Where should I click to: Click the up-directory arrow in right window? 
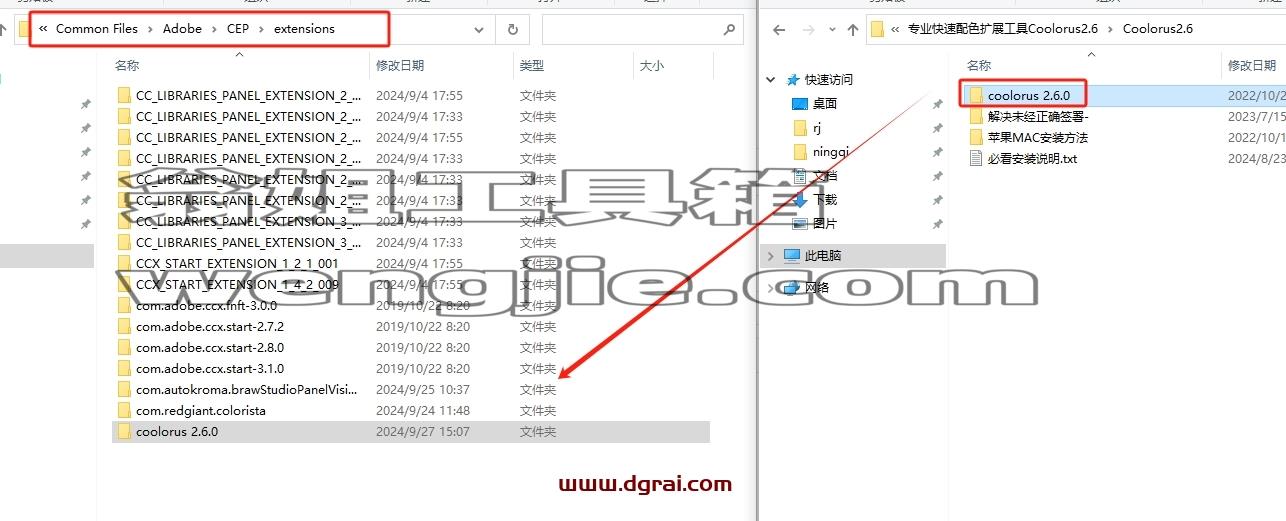853,30
